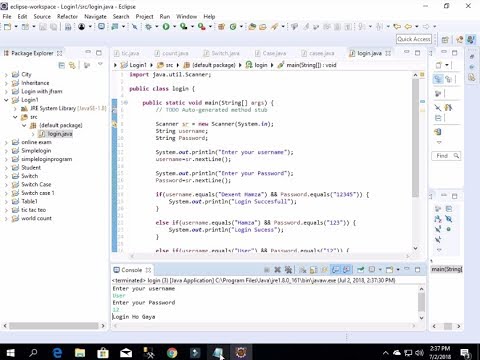Click Remove All Terminated Launches in Console
480x360 pixels.
(288, 270)
